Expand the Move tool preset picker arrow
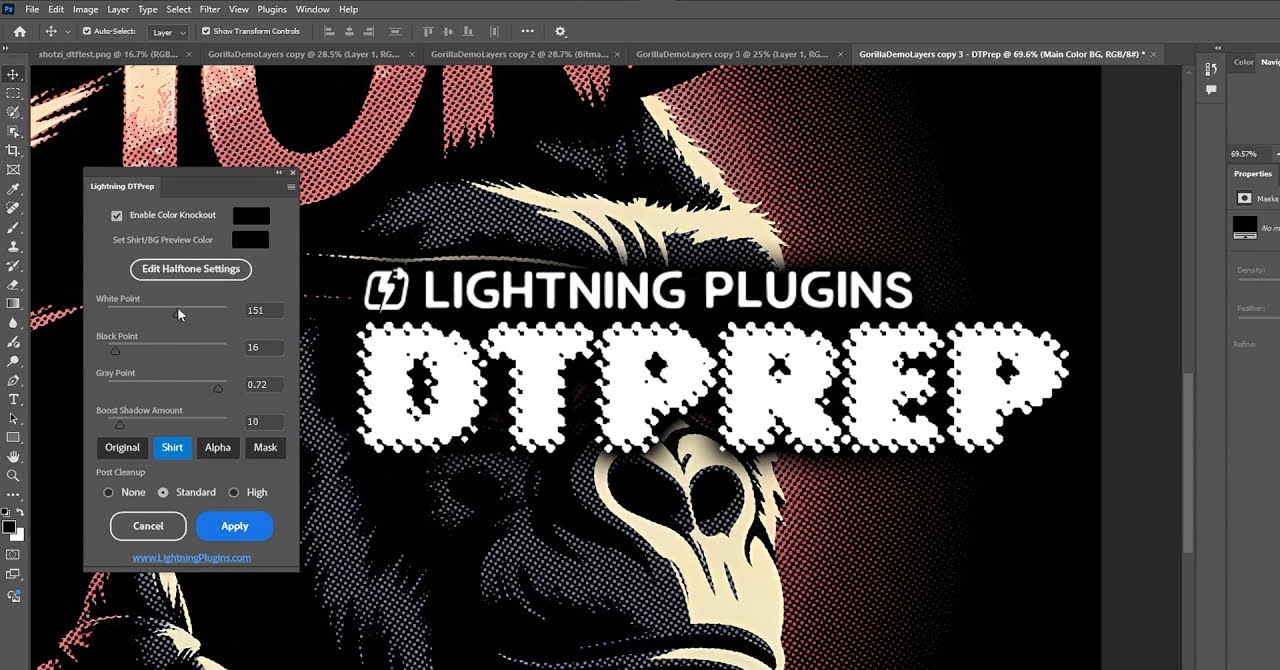 [x=67, y=33]
